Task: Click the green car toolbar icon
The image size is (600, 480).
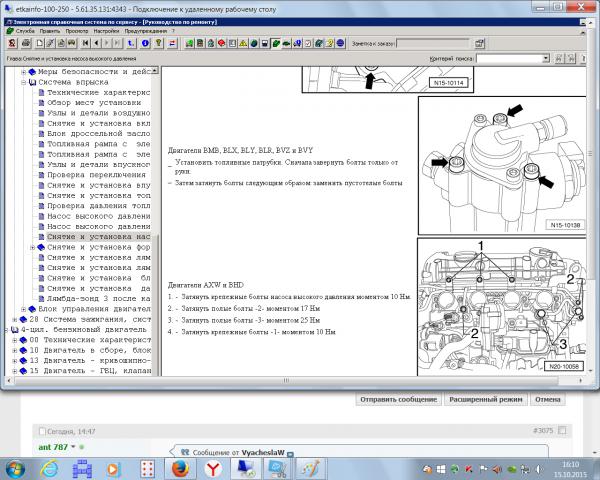Action: (286, 43)
